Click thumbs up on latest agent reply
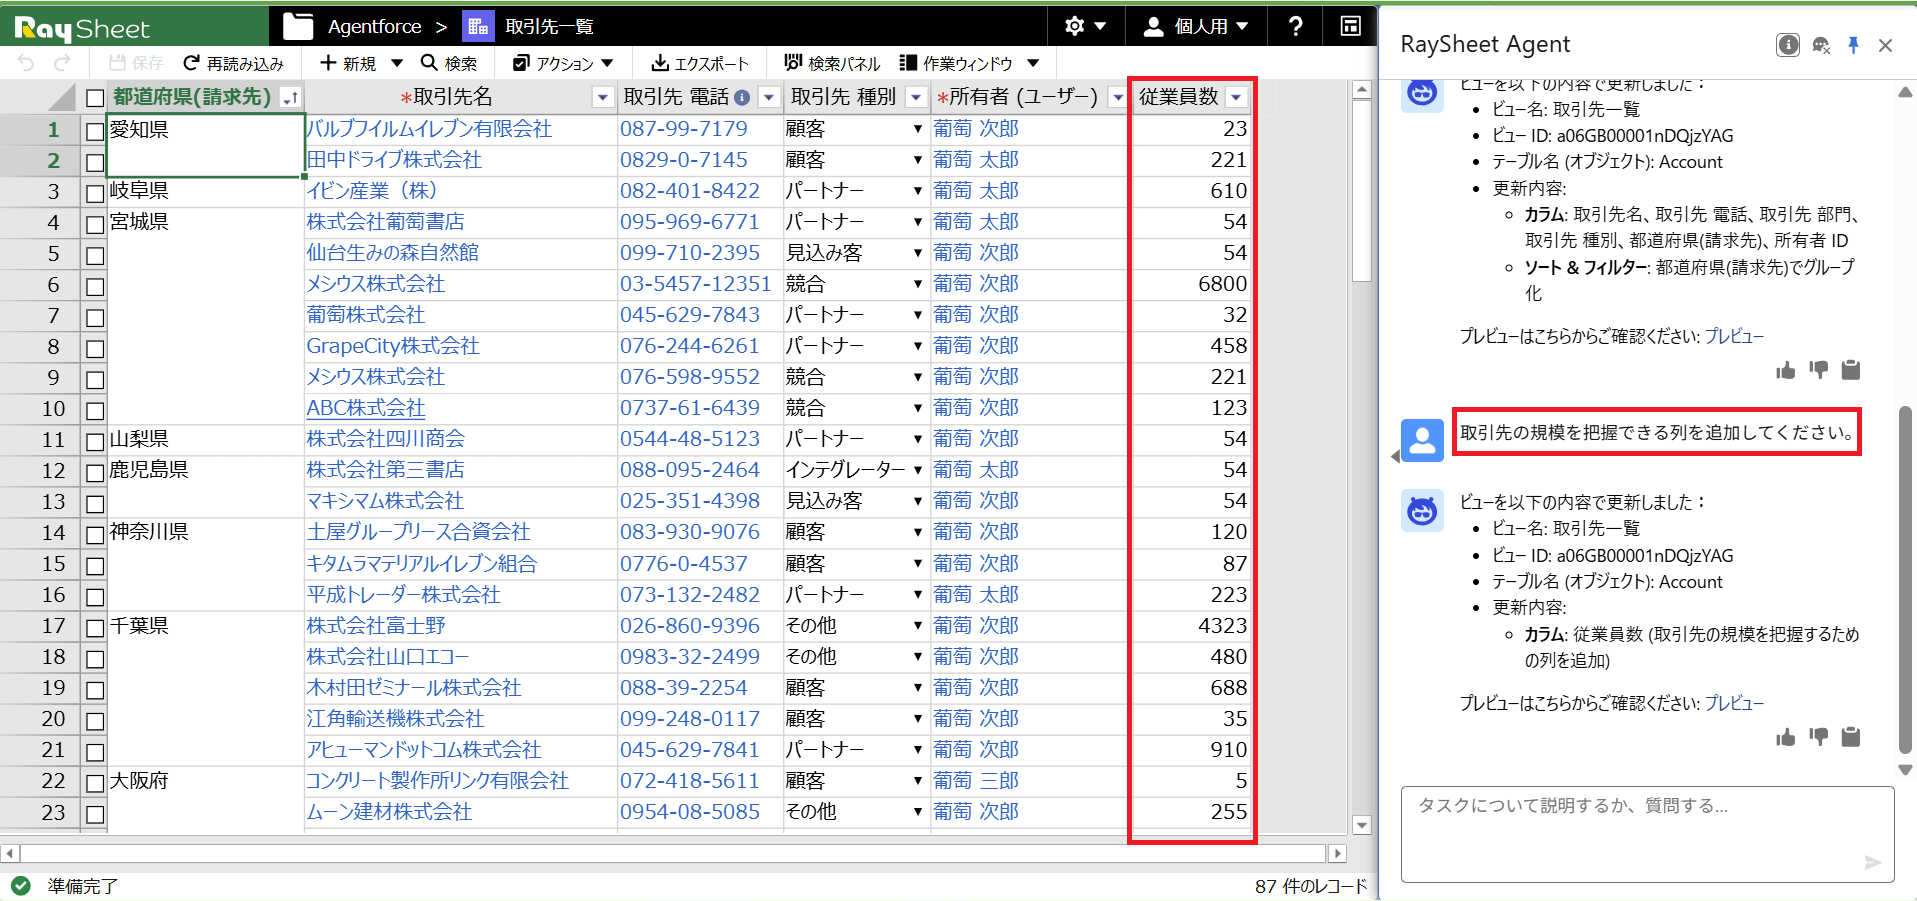The height and width of the screenshot is (901, 1917). (1785, 738)
